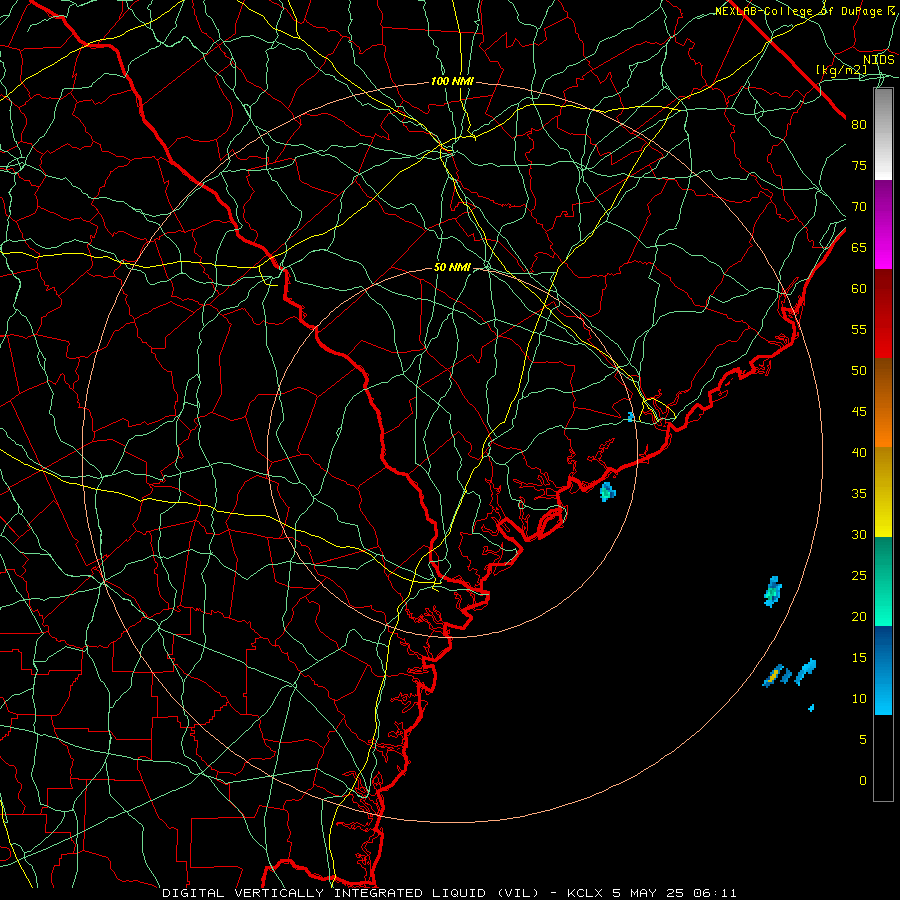The image size is (900, 900).
Task: Click the teal-cored offshore echo inside 50 NMI ring
Action: (607, 492)
